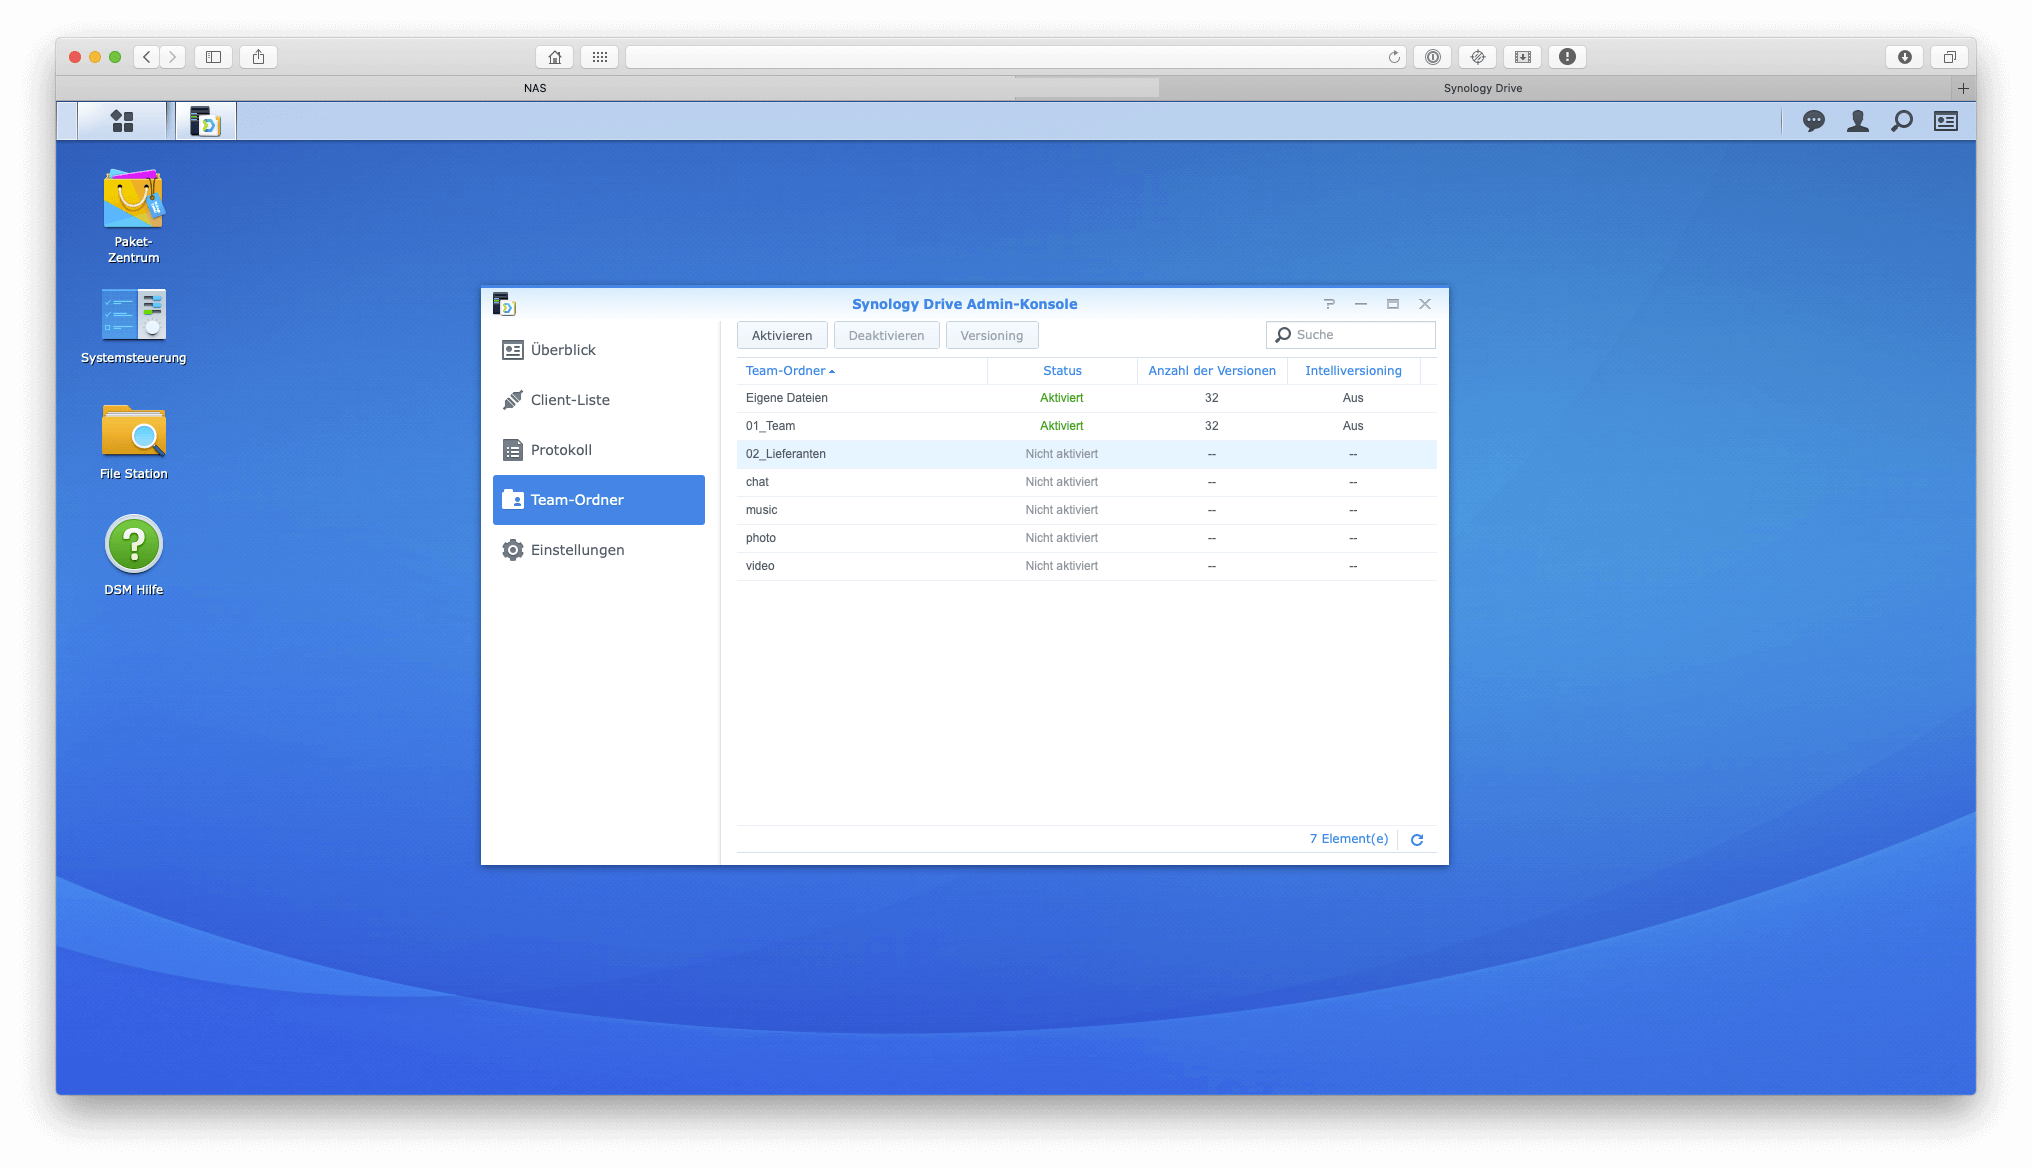The width and height of the screenshot is (2032, 1169).
Task: Click into the Suche search field
Action: [1350, 335]
